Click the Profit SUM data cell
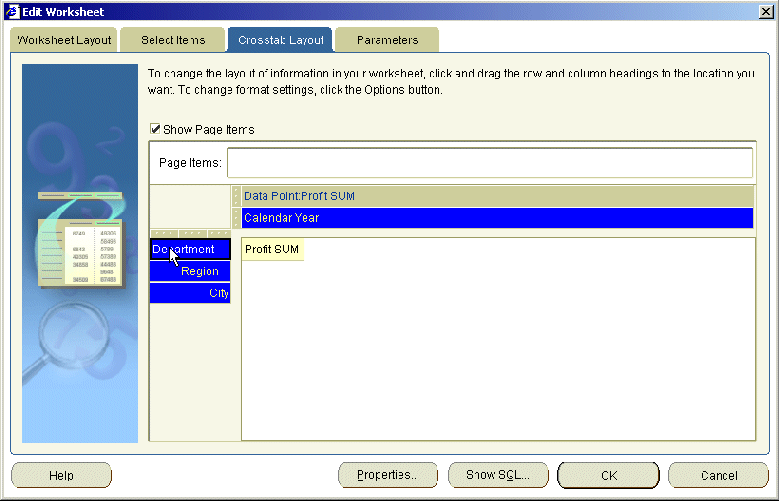Image resolution: width=779 pixels, height=501 pixels. pos(272,249)
